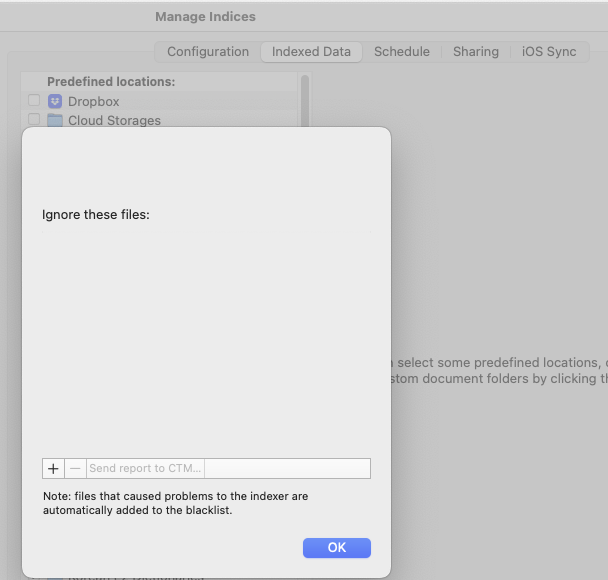Open the Schedule tab
The width and height of the screenshot is (608, 580).
(x=401, y=52)
